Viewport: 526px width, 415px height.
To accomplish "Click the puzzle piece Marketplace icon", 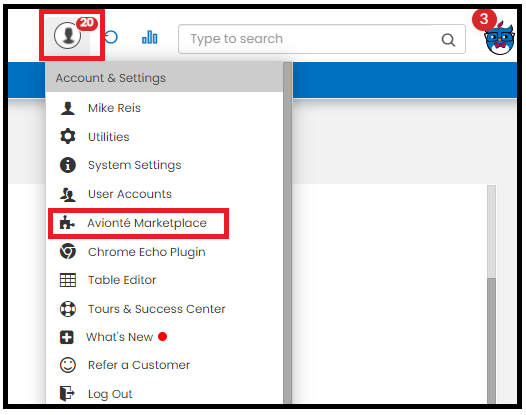I will [x=67, y=222].
